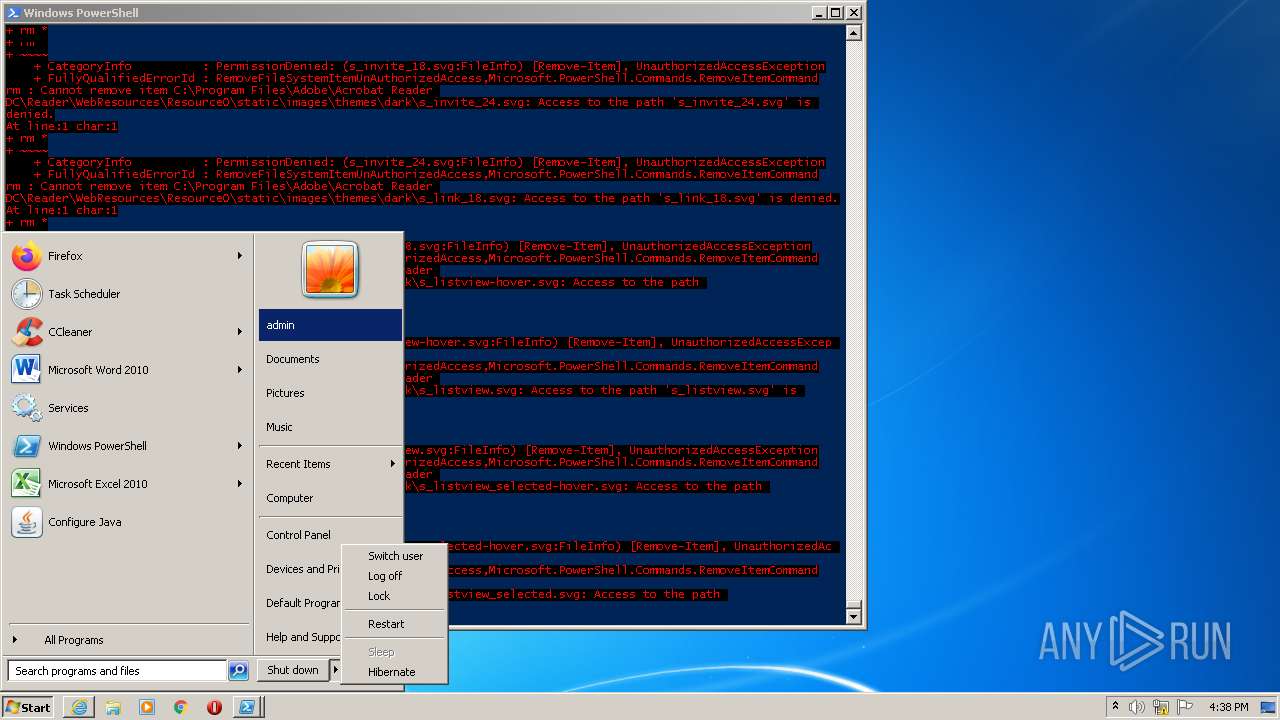Open Windows Explorer from taskbar
The width and height of the screenshot is (1280, 720).
(113, 707)
